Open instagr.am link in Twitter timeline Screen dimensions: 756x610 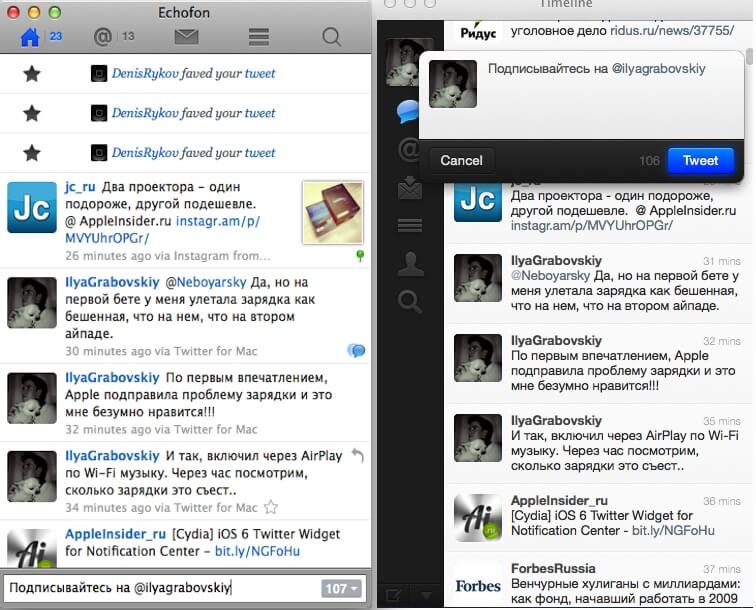pyautogui.click(x=592, y=225)
